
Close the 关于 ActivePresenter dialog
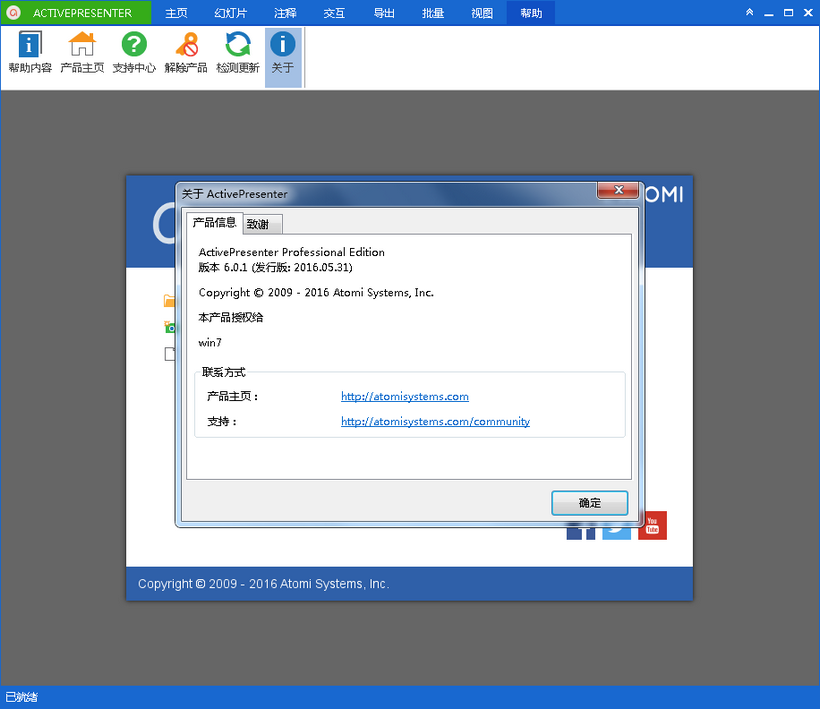click(618, 190)
